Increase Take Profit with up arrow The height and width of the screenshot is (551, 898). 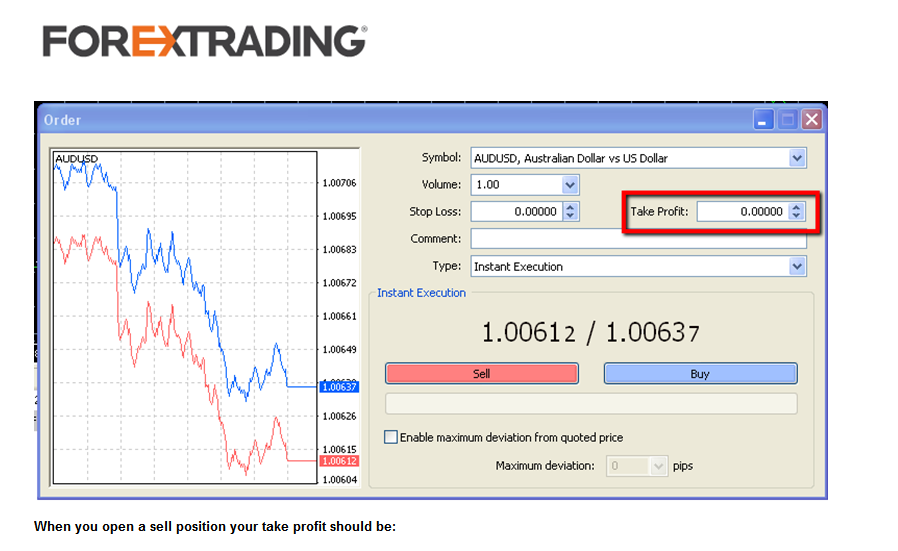pyautogui.click(x=796, y=207)
